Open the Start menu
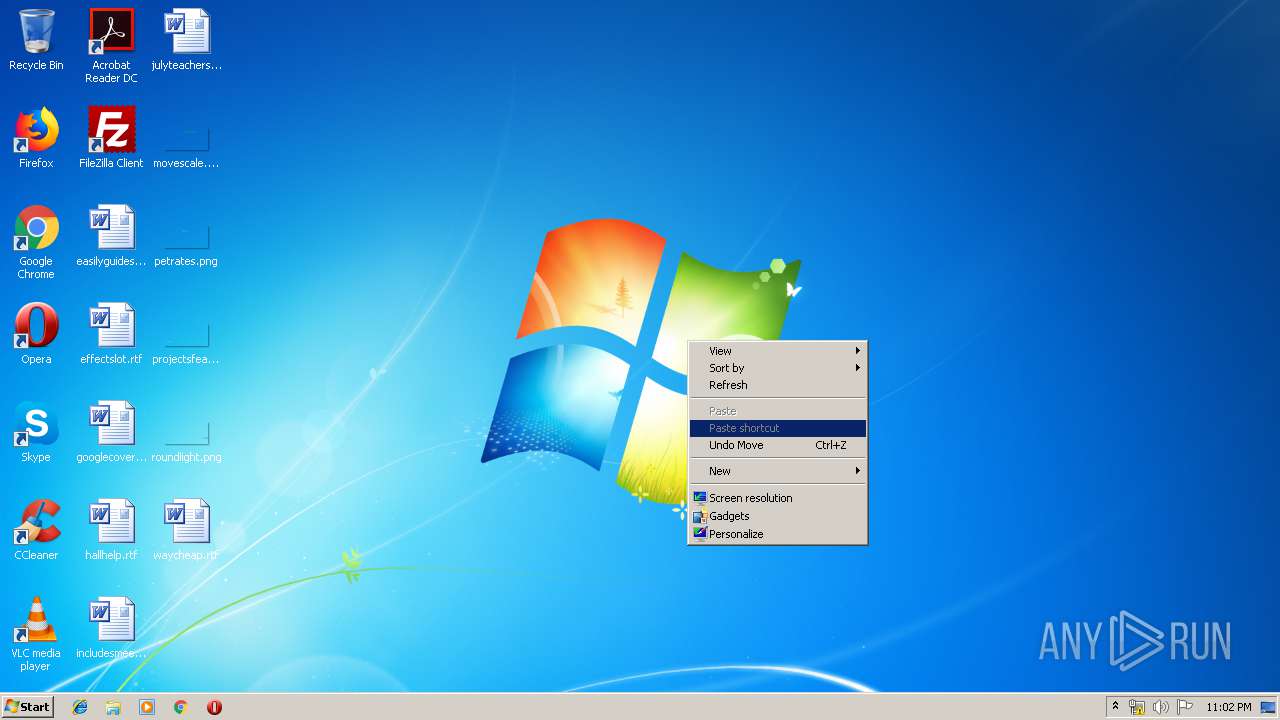Viewport: 1280px width, 720px height. click(28, 707)
